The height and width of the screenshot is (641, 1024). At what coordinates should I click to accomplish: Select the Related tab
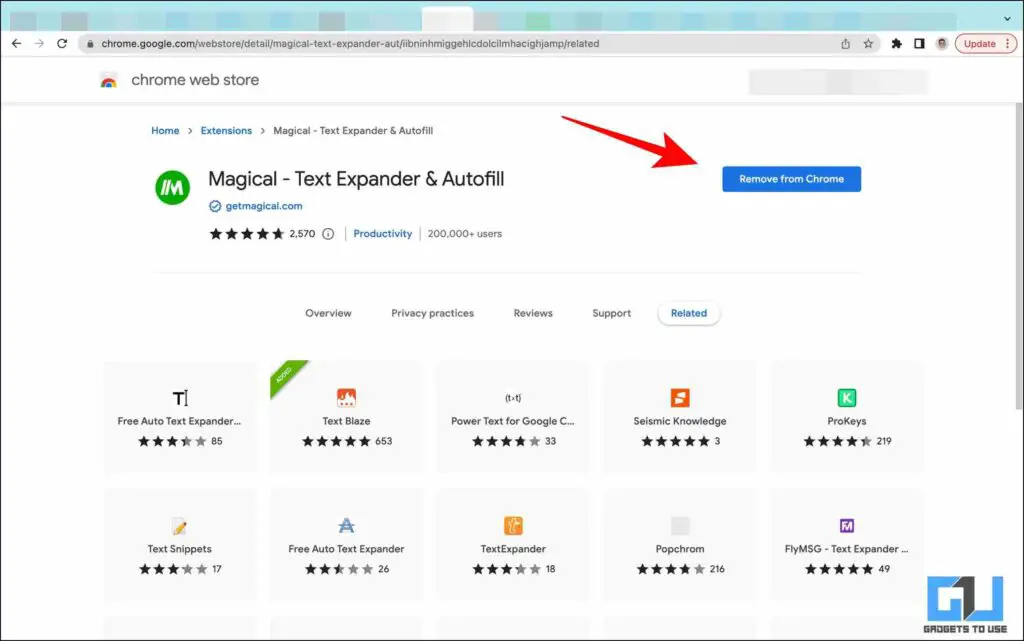click(689, 313)
